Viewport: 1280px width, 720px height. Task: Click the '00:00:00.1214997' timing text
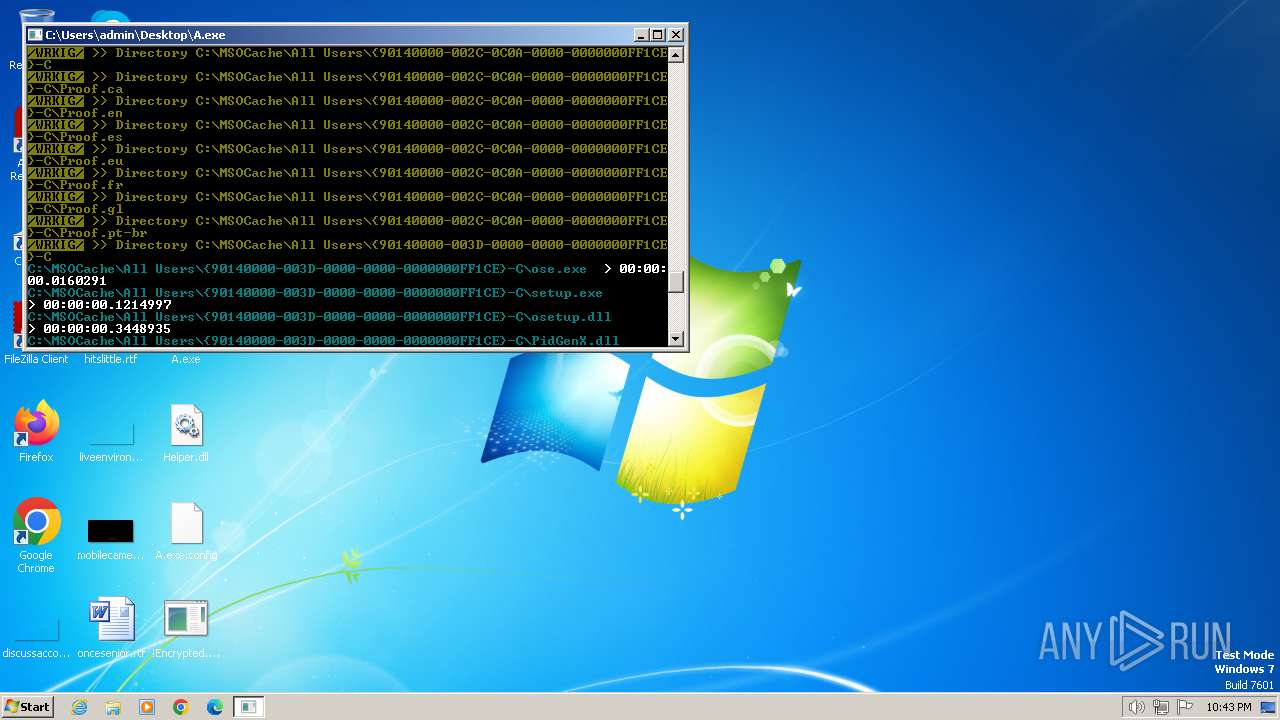(x=107, y=305)
